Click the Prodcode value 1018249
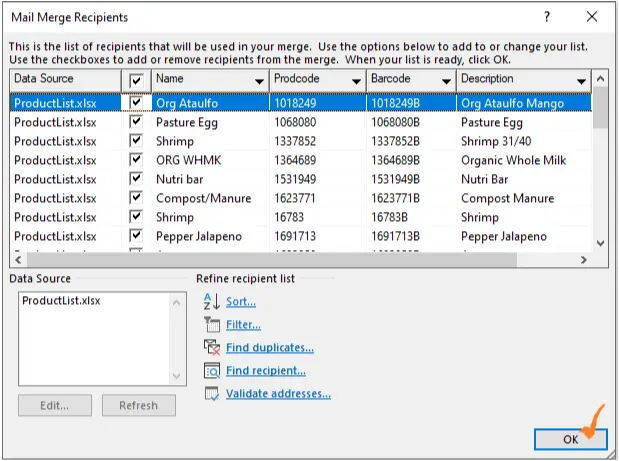619x461 pixels. click(x=295, y=103)
